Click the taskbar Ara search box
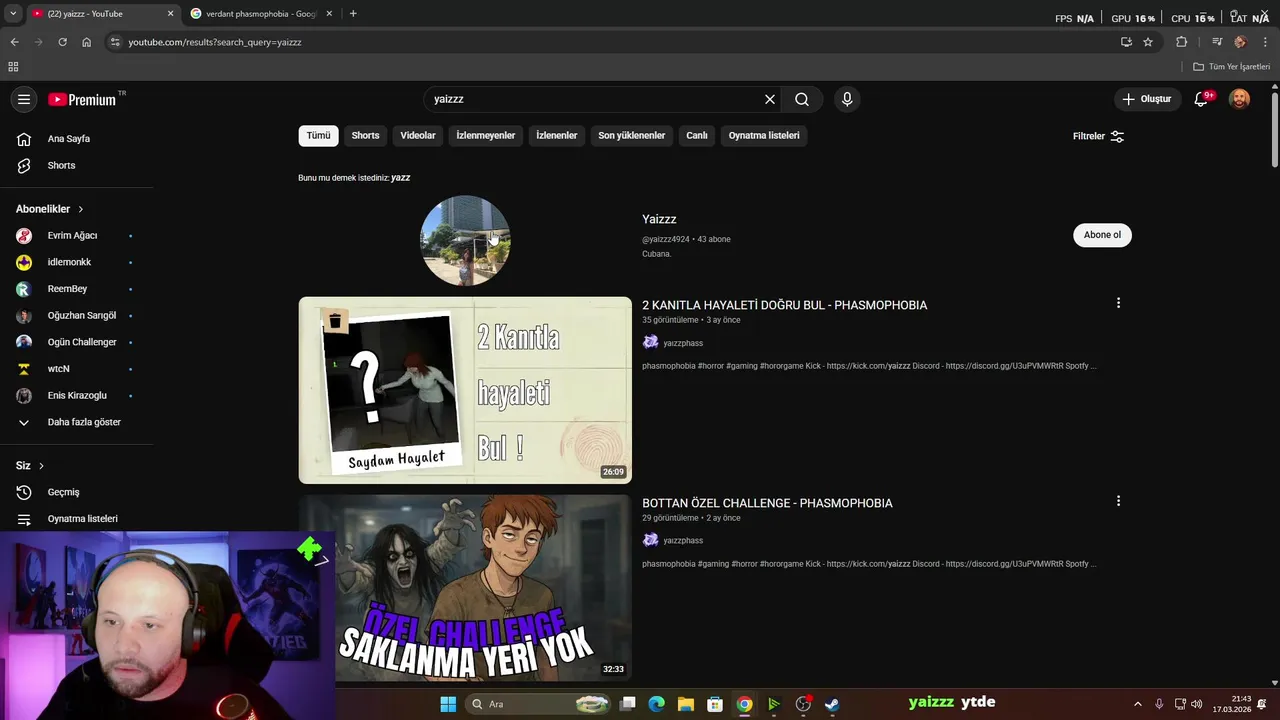Screen dimensions: 1280x720 [540, 704]
